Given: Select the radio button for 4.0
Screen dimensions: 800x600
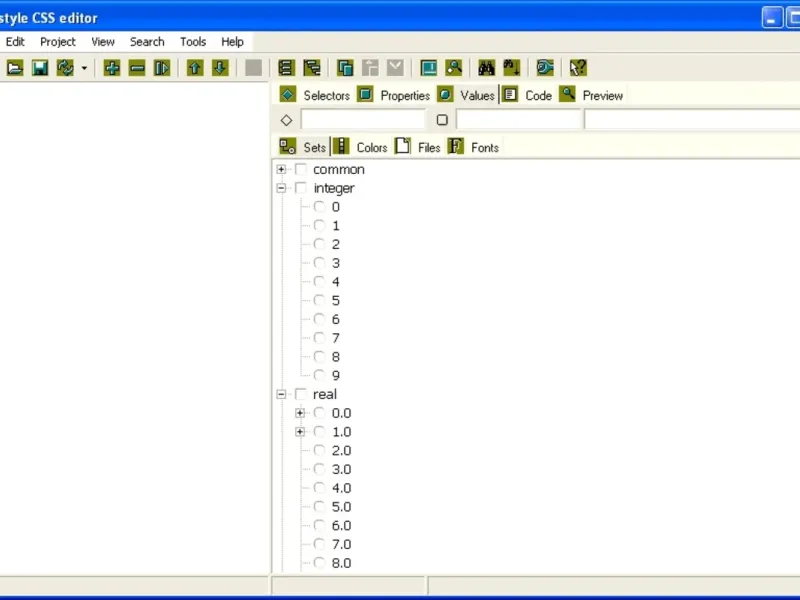Looking at the screenshot, I should 319,488.
